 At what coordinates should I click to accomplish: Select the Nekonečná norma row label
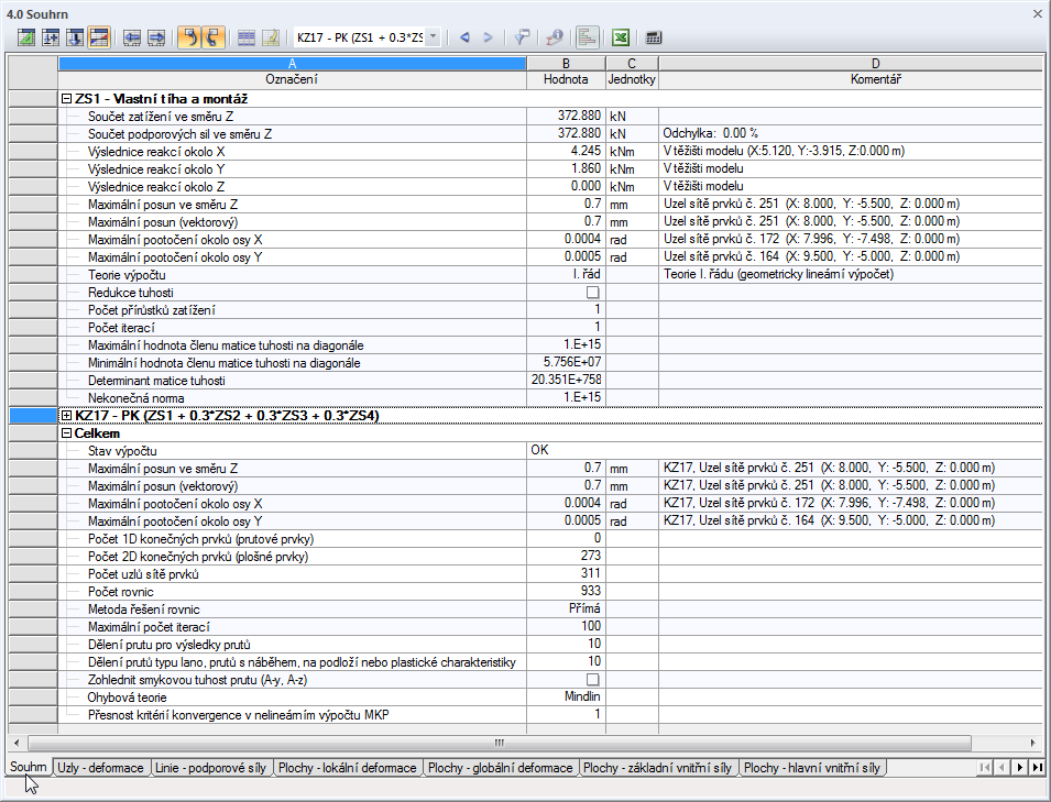136,398
